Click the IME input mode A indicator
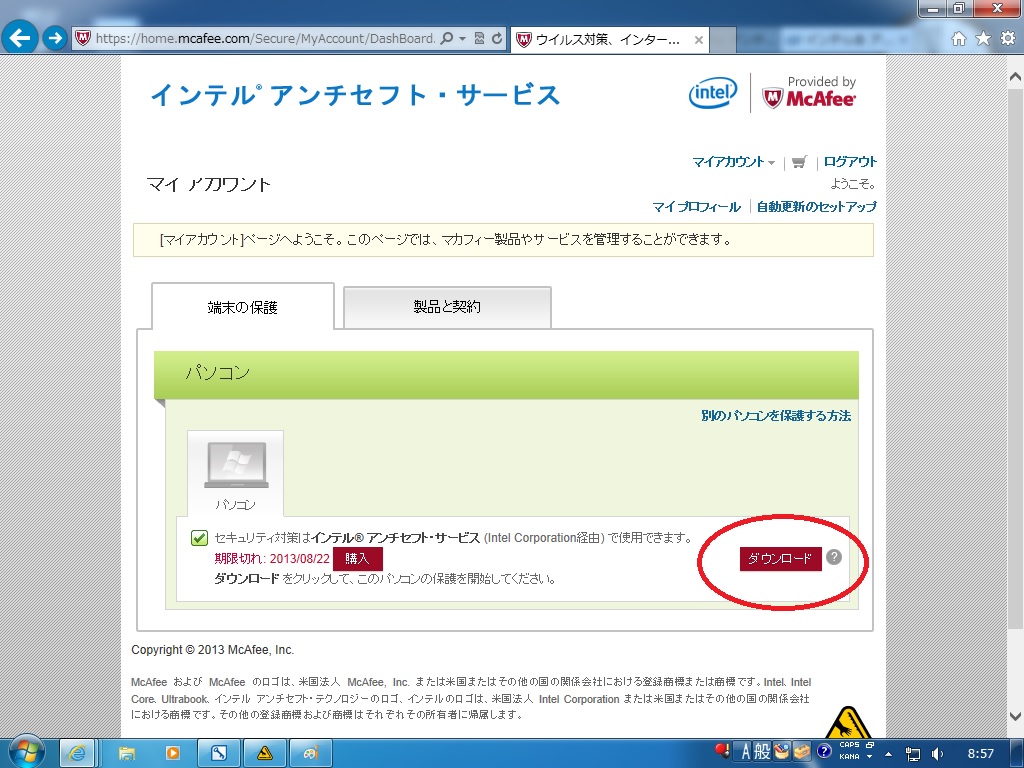The width and height of the screenshot is (1024, 768). (745, 752)
